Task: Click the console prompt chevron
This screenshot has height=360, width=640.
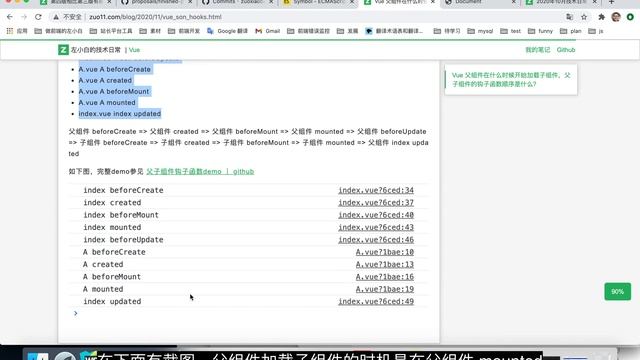Action: pyautogui.click(x=76, y=313)
